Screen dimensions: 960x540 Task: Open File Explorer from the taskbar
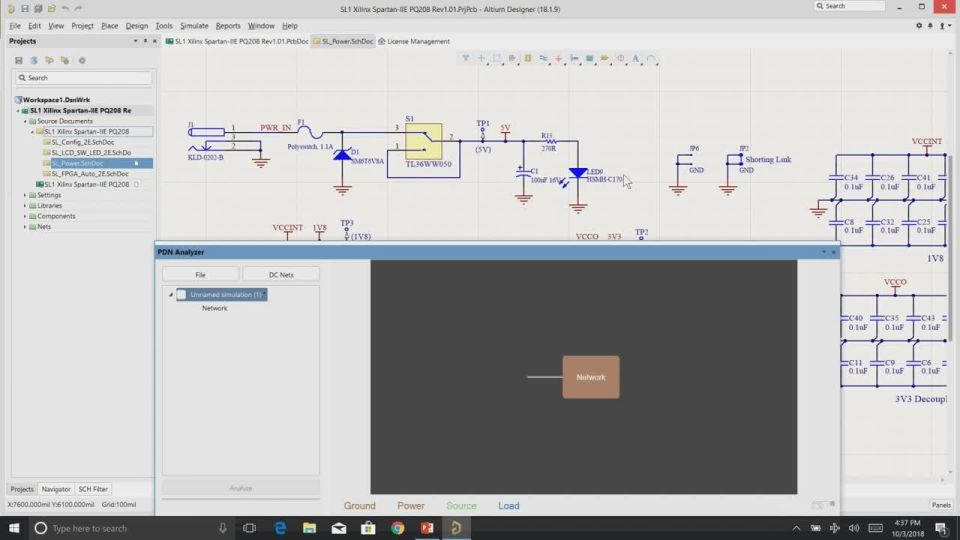pos(309,528)
